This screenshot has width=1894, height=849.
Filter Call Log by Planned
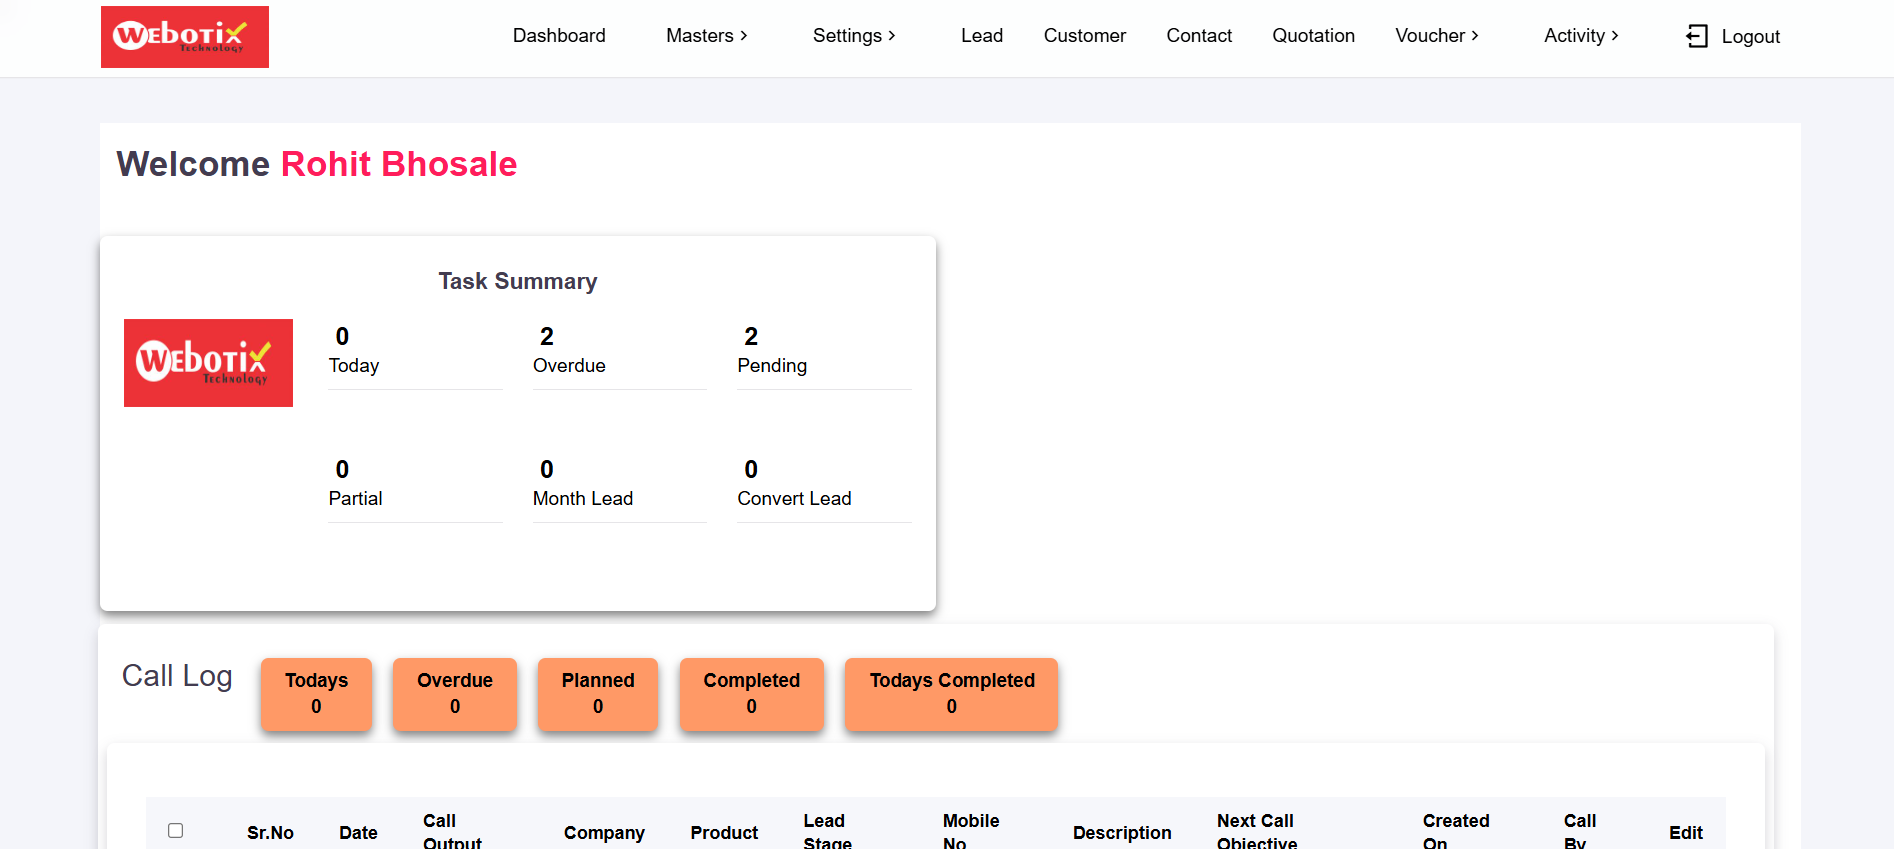click(x=598, y=693)
